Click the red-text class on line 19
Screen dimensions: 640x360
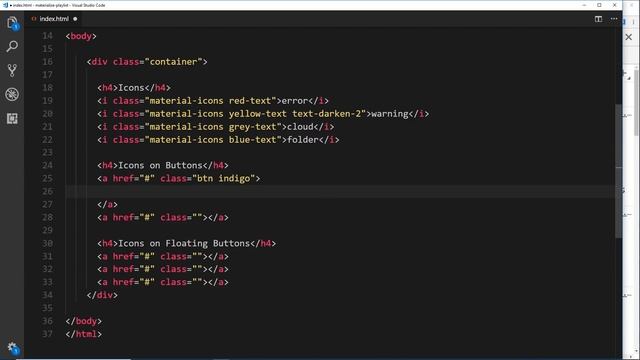tap(250, 101)
